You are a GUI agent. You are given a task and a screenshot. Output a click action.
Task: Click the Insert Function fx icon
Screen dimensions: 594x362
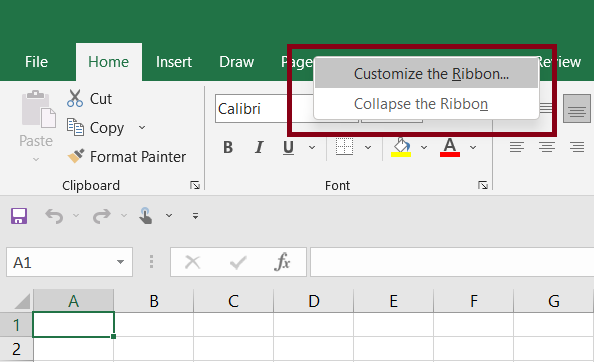(283, 262)
